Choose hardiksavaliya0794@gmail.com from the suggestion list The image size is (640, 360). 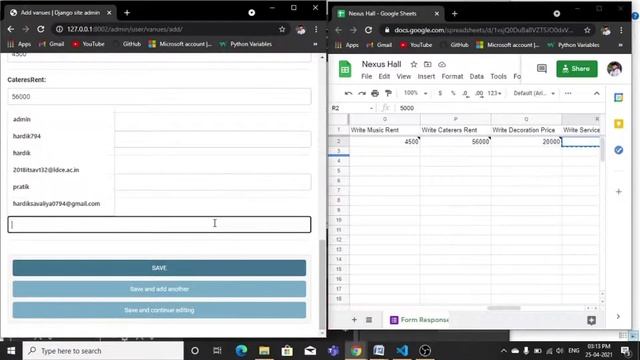pyautogui.click(x=61, y=203)
